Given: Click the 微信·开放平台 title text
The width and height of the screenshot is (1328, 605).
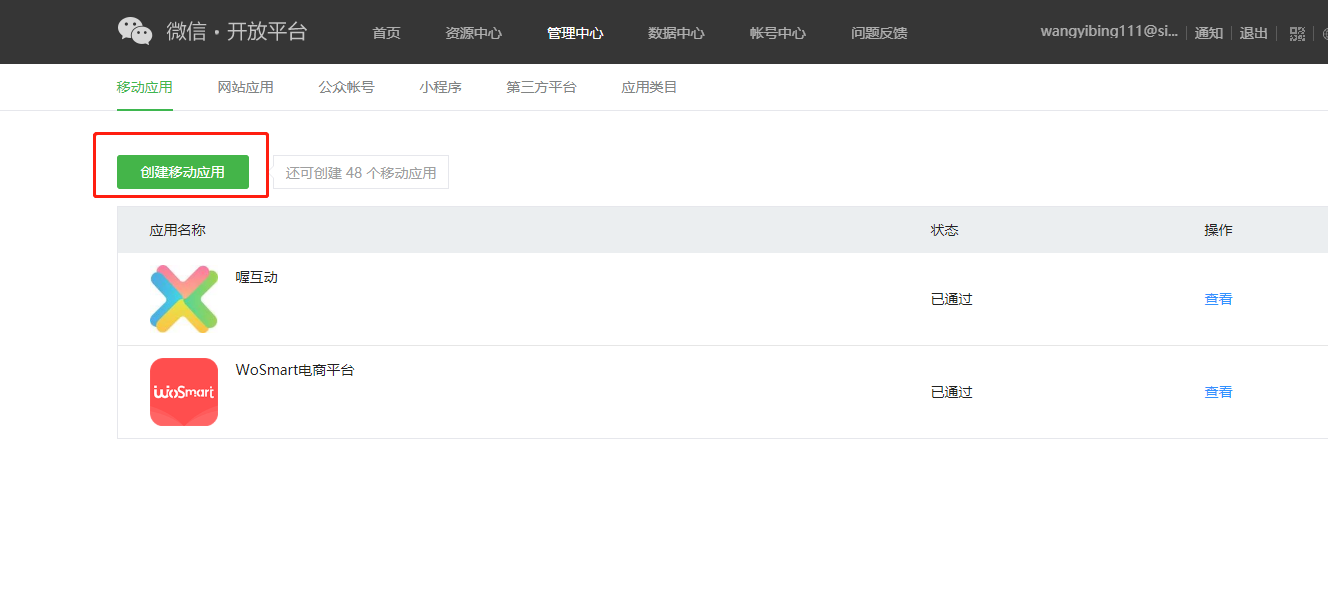Looking at the screenshot, I should click(x=237, y=31).
